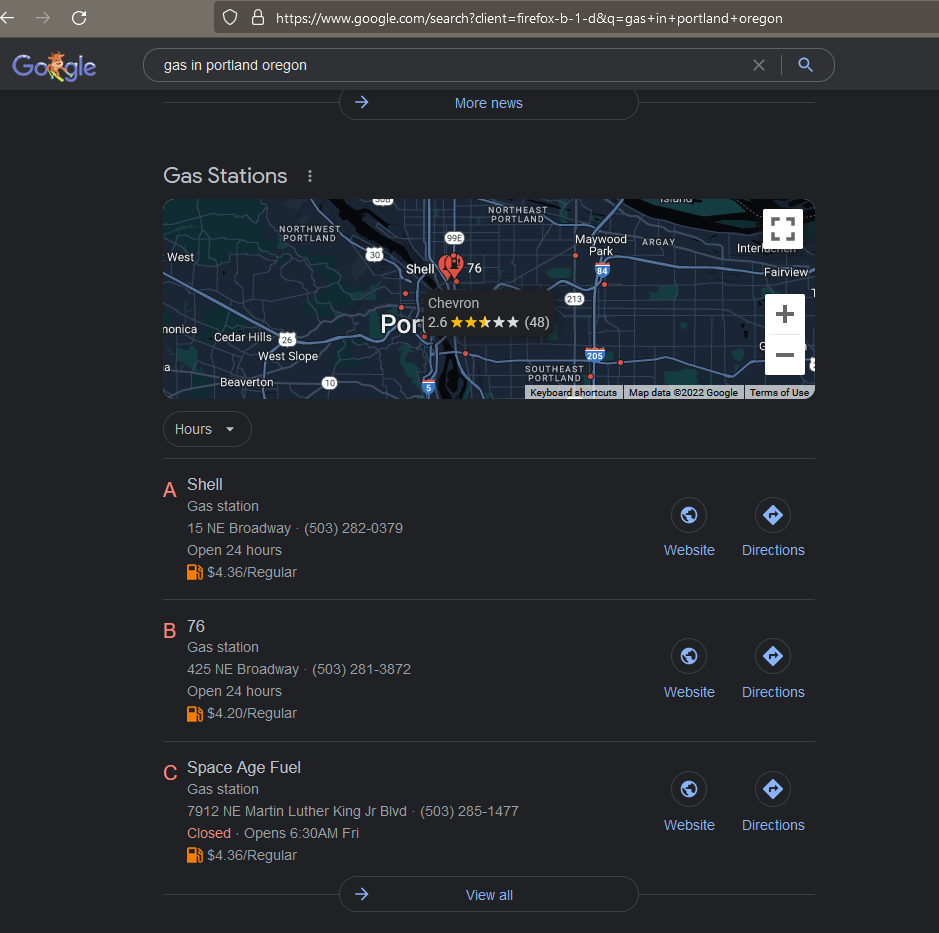
Task: Expand map to fullscreen view
Action: click(x=782, y=229)
